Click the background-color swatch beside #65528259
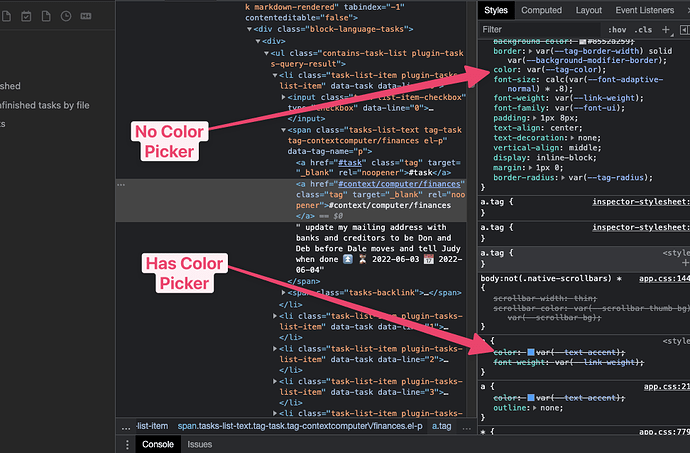Viewport: 690px width, 453px height. pyautogui.click(x=583, y=41)
